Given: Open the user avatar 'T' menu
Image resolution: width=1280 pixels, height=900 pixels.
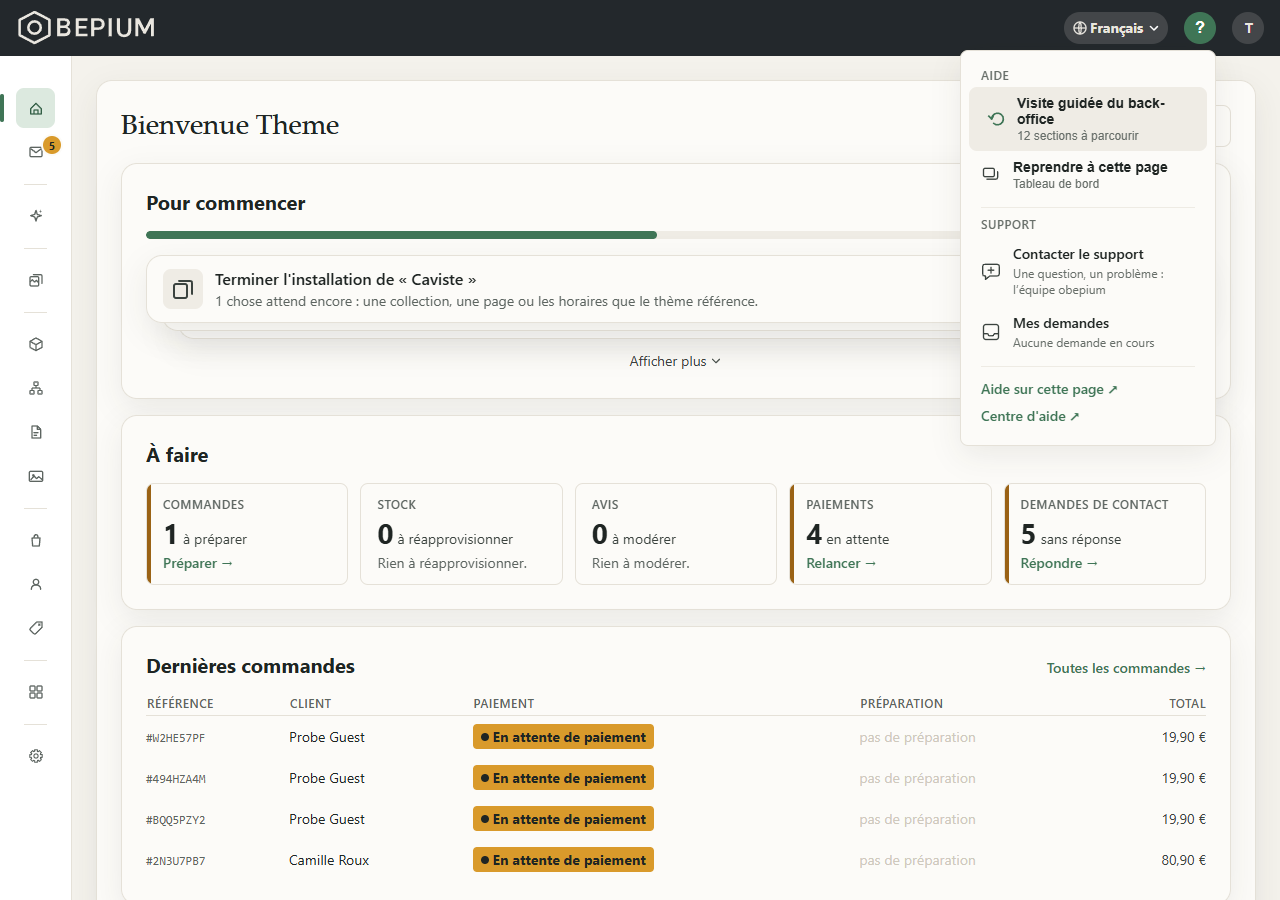Looking at the screenshot, I should click(1248, 28).
